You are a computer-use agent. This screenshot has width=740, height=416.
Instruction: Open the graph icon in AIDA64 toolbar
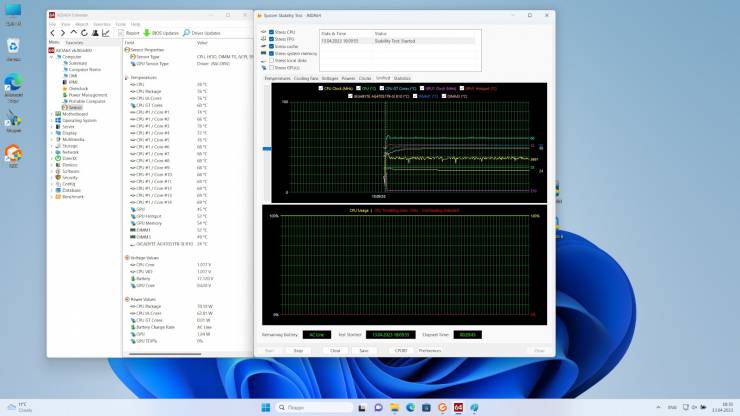tap(106, 33)
